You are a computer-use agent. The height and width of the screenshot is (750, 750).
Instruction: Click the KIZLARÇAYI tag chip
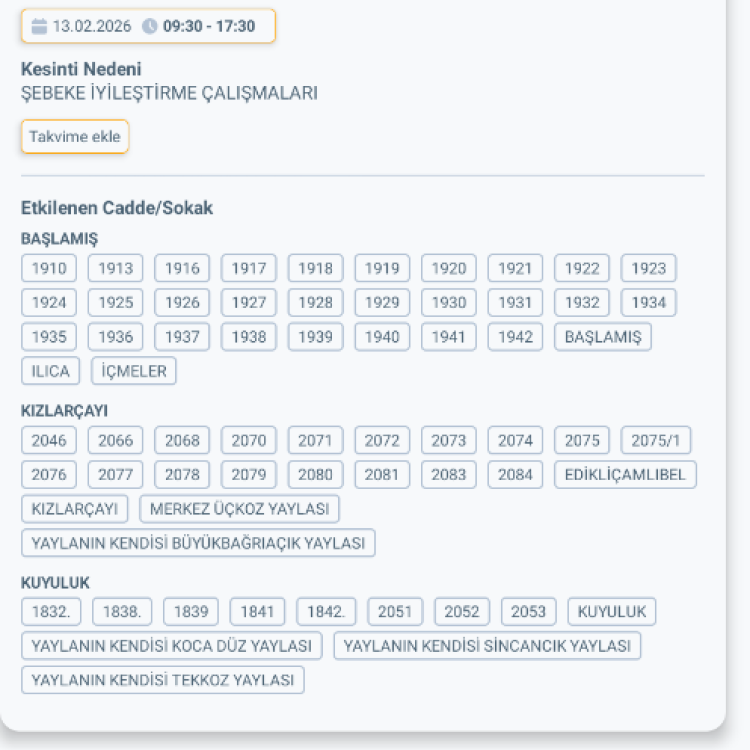coord(74,509)
